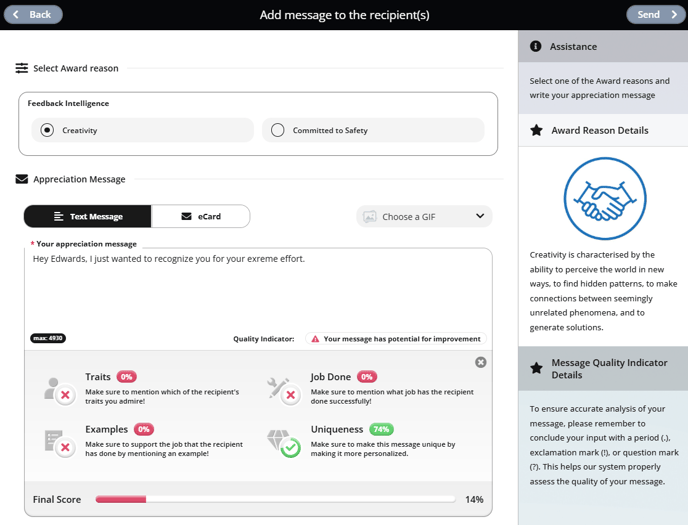Screen dimensions: 688x525
Task: Click the Final Score progress bar
Action: pyautogui.click(x=275, y=499)
